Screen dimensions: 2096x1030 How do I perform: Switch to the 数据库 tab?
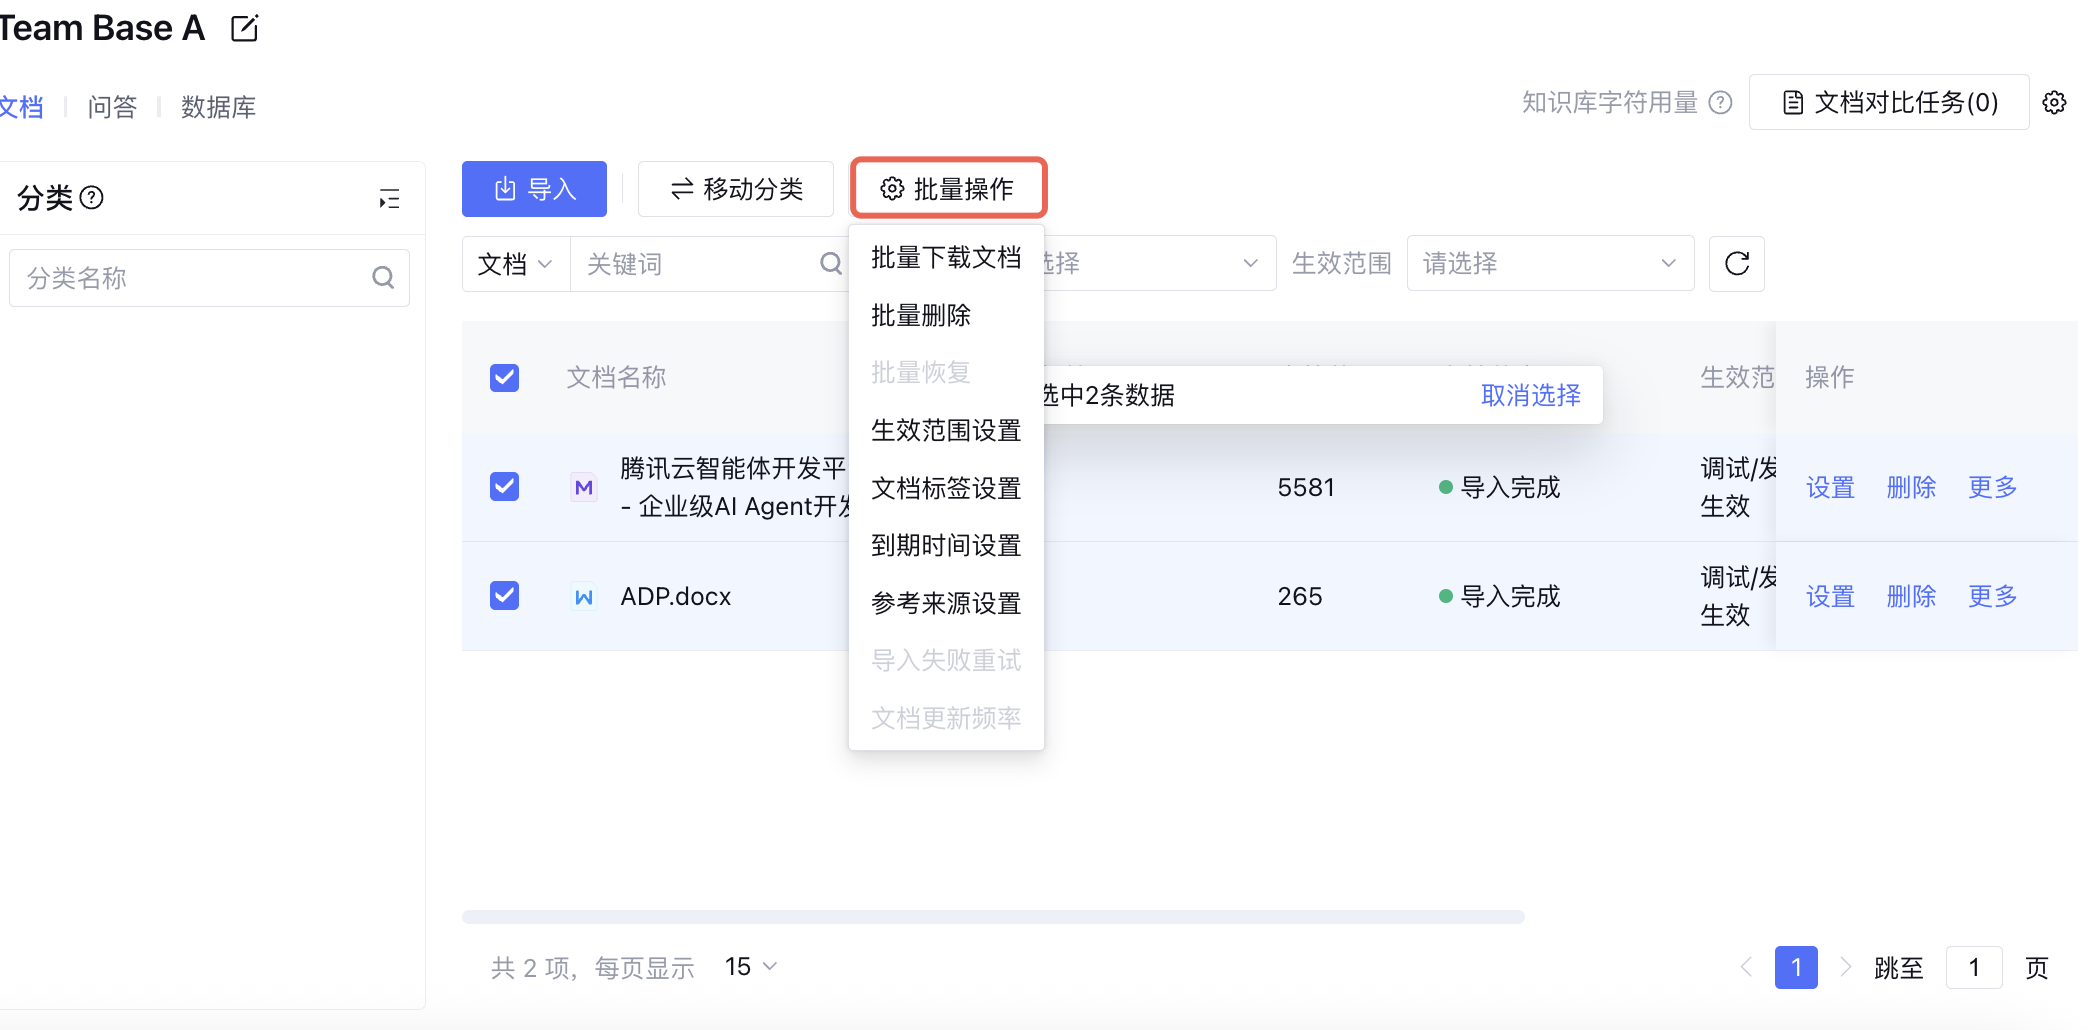click(218, 107)
